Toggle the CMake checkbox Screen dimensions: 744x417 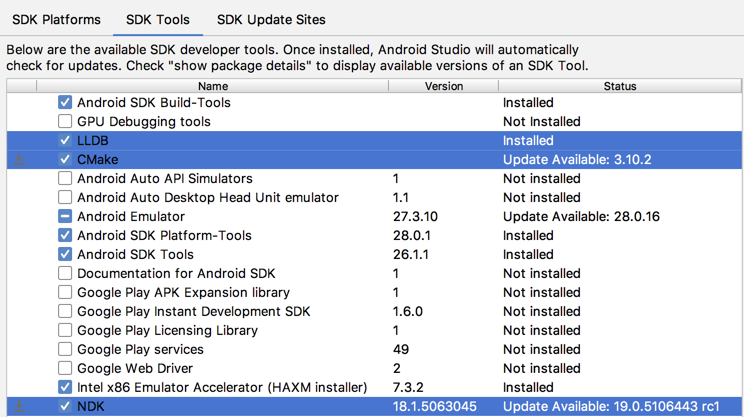tap(65, 160)
